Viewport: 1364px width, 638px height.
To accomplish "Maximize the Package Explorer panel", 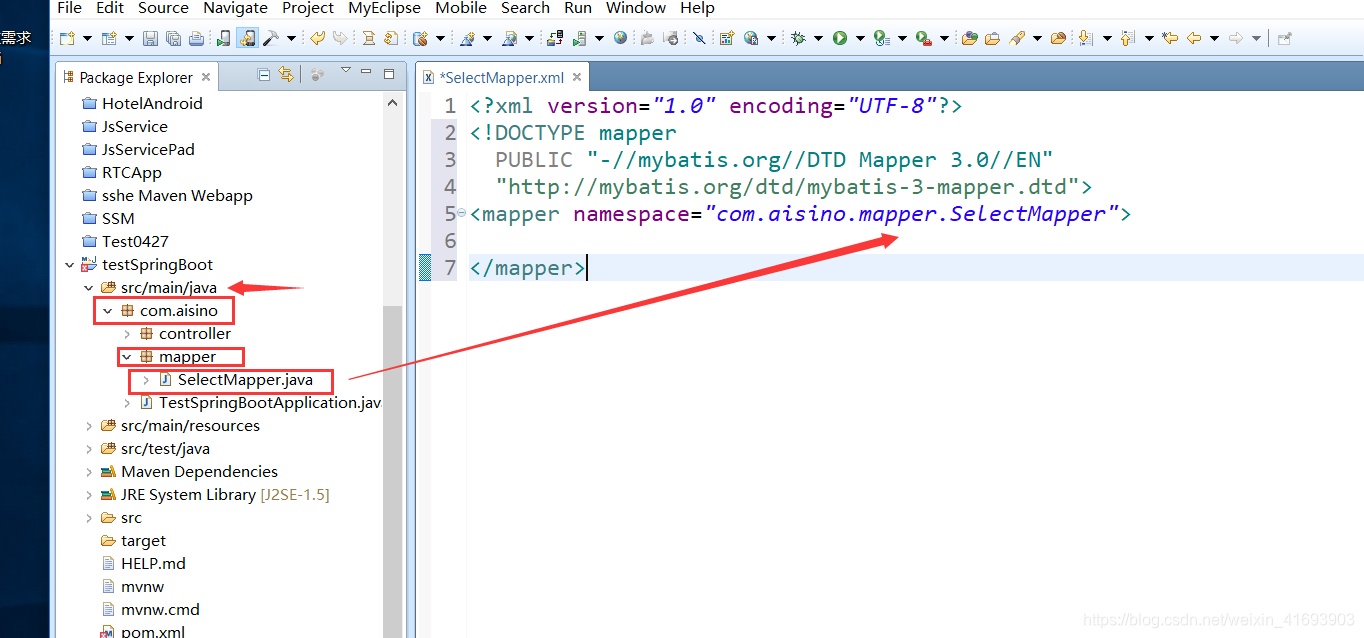I will point(389,73).
